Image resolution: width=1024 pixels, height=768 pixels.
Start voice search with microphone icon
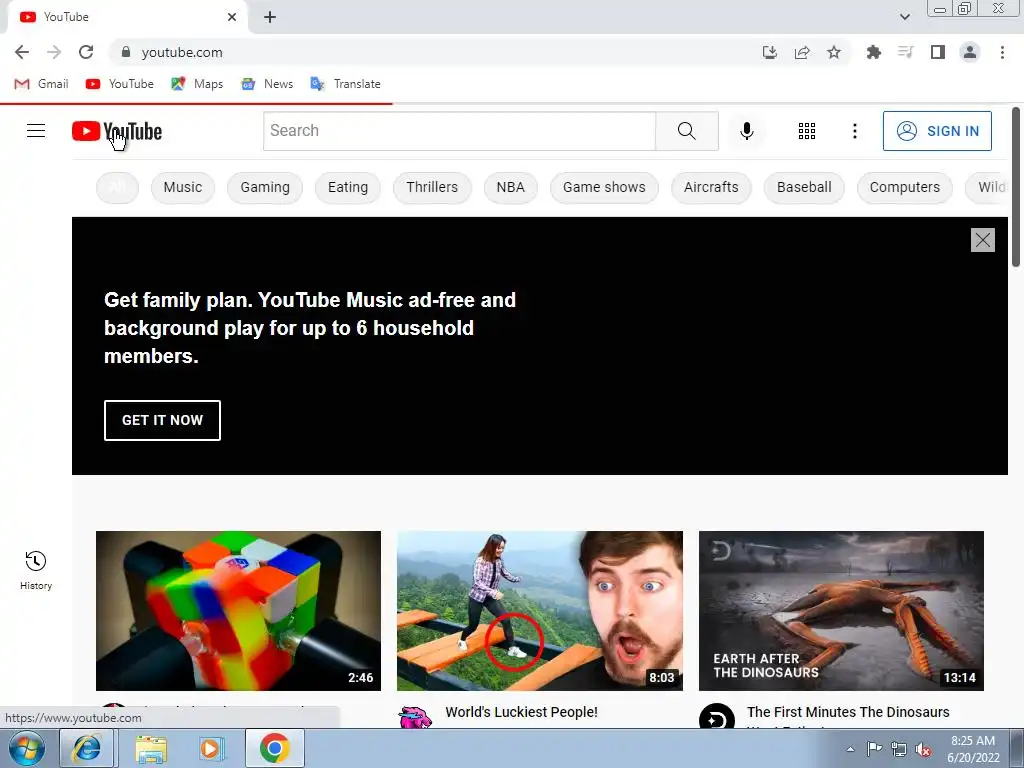[746, 131]
